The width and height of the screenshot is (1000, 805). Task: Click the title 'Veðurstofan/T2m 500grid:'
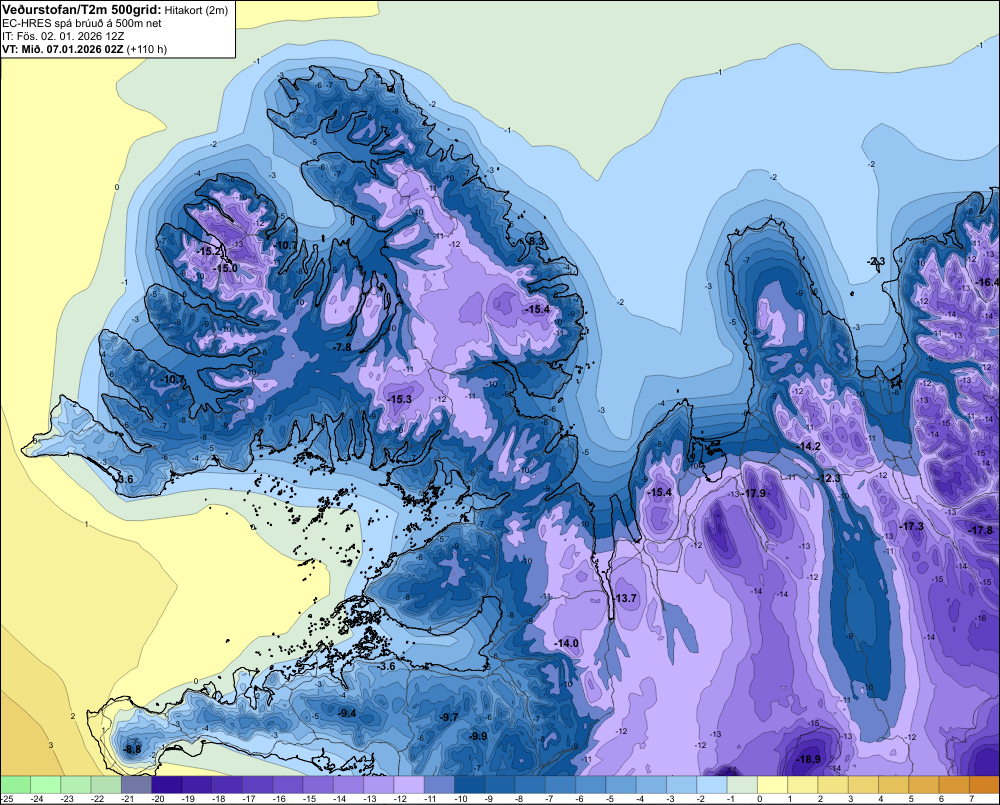point(82,10)
